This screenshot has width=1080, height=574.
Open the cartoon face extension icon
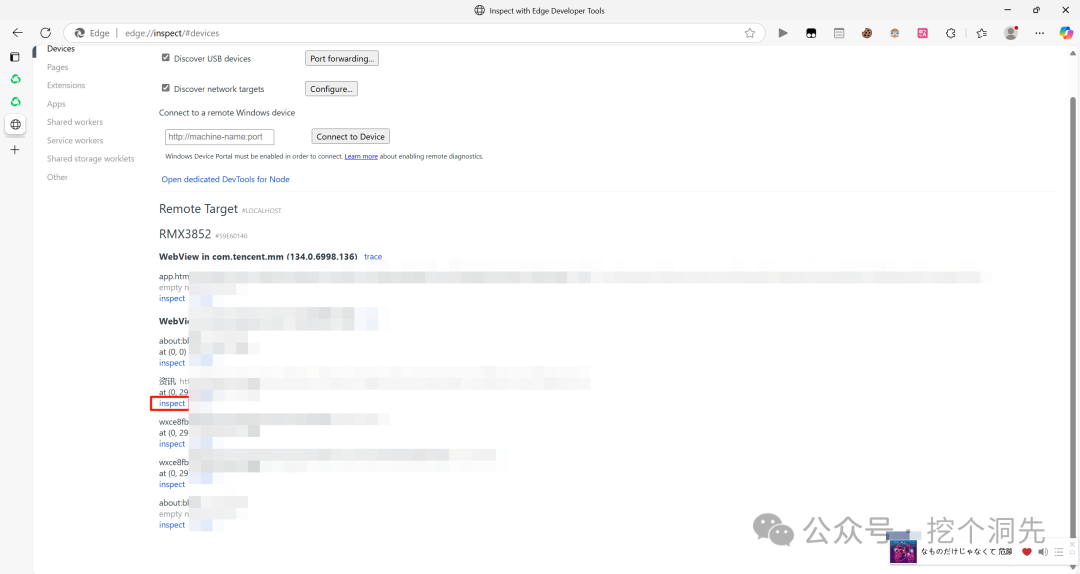point(895,33)
